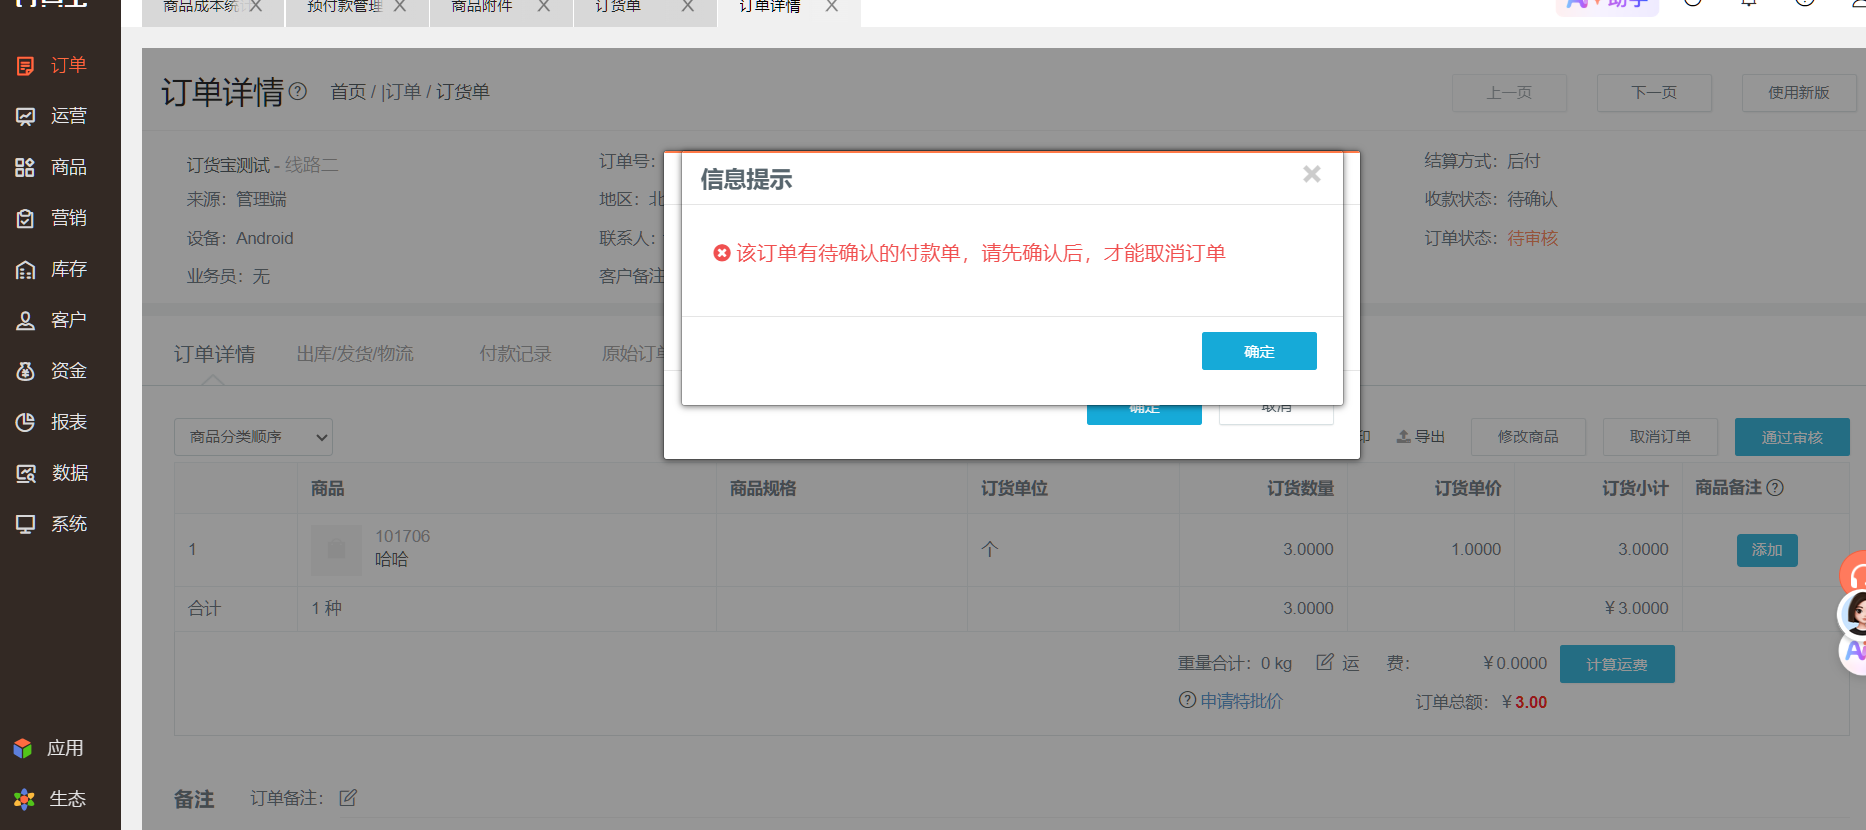Click the 导出 export button
The width and height of the screenshot is (1866, 830).
coord(1421,437)
